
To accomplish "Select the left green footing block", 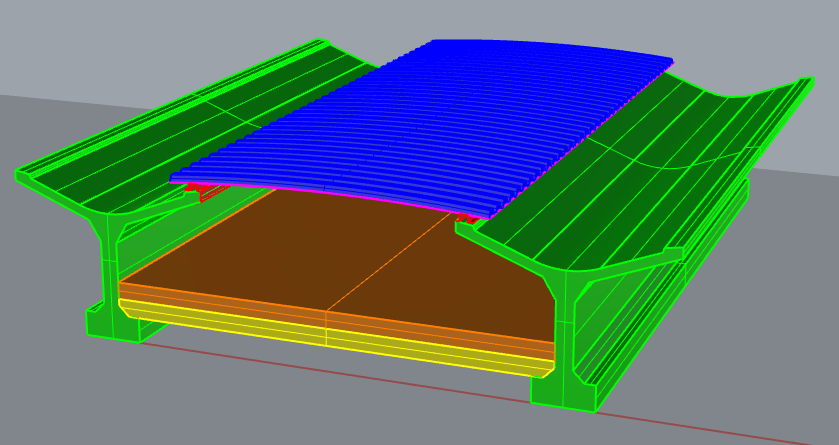I will (112, 325).
